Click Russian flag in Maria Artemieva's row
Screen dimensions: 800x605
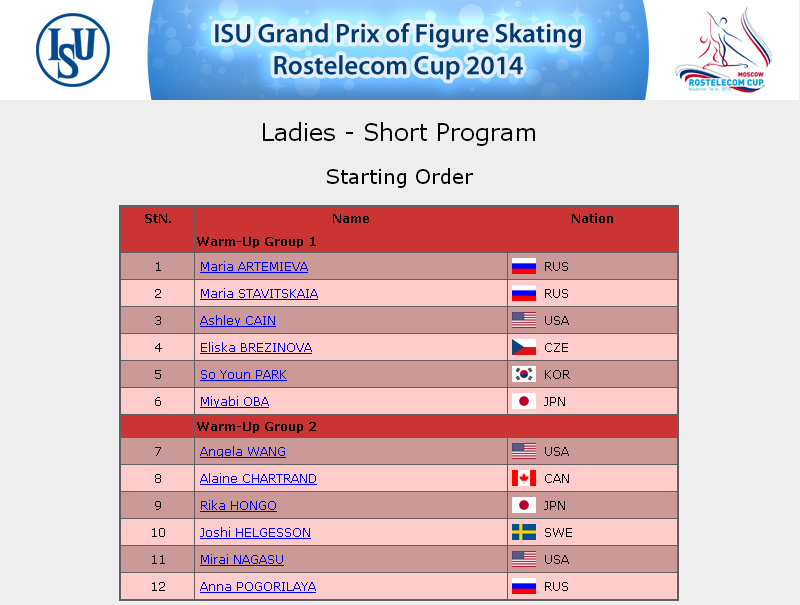coord(523,266)
